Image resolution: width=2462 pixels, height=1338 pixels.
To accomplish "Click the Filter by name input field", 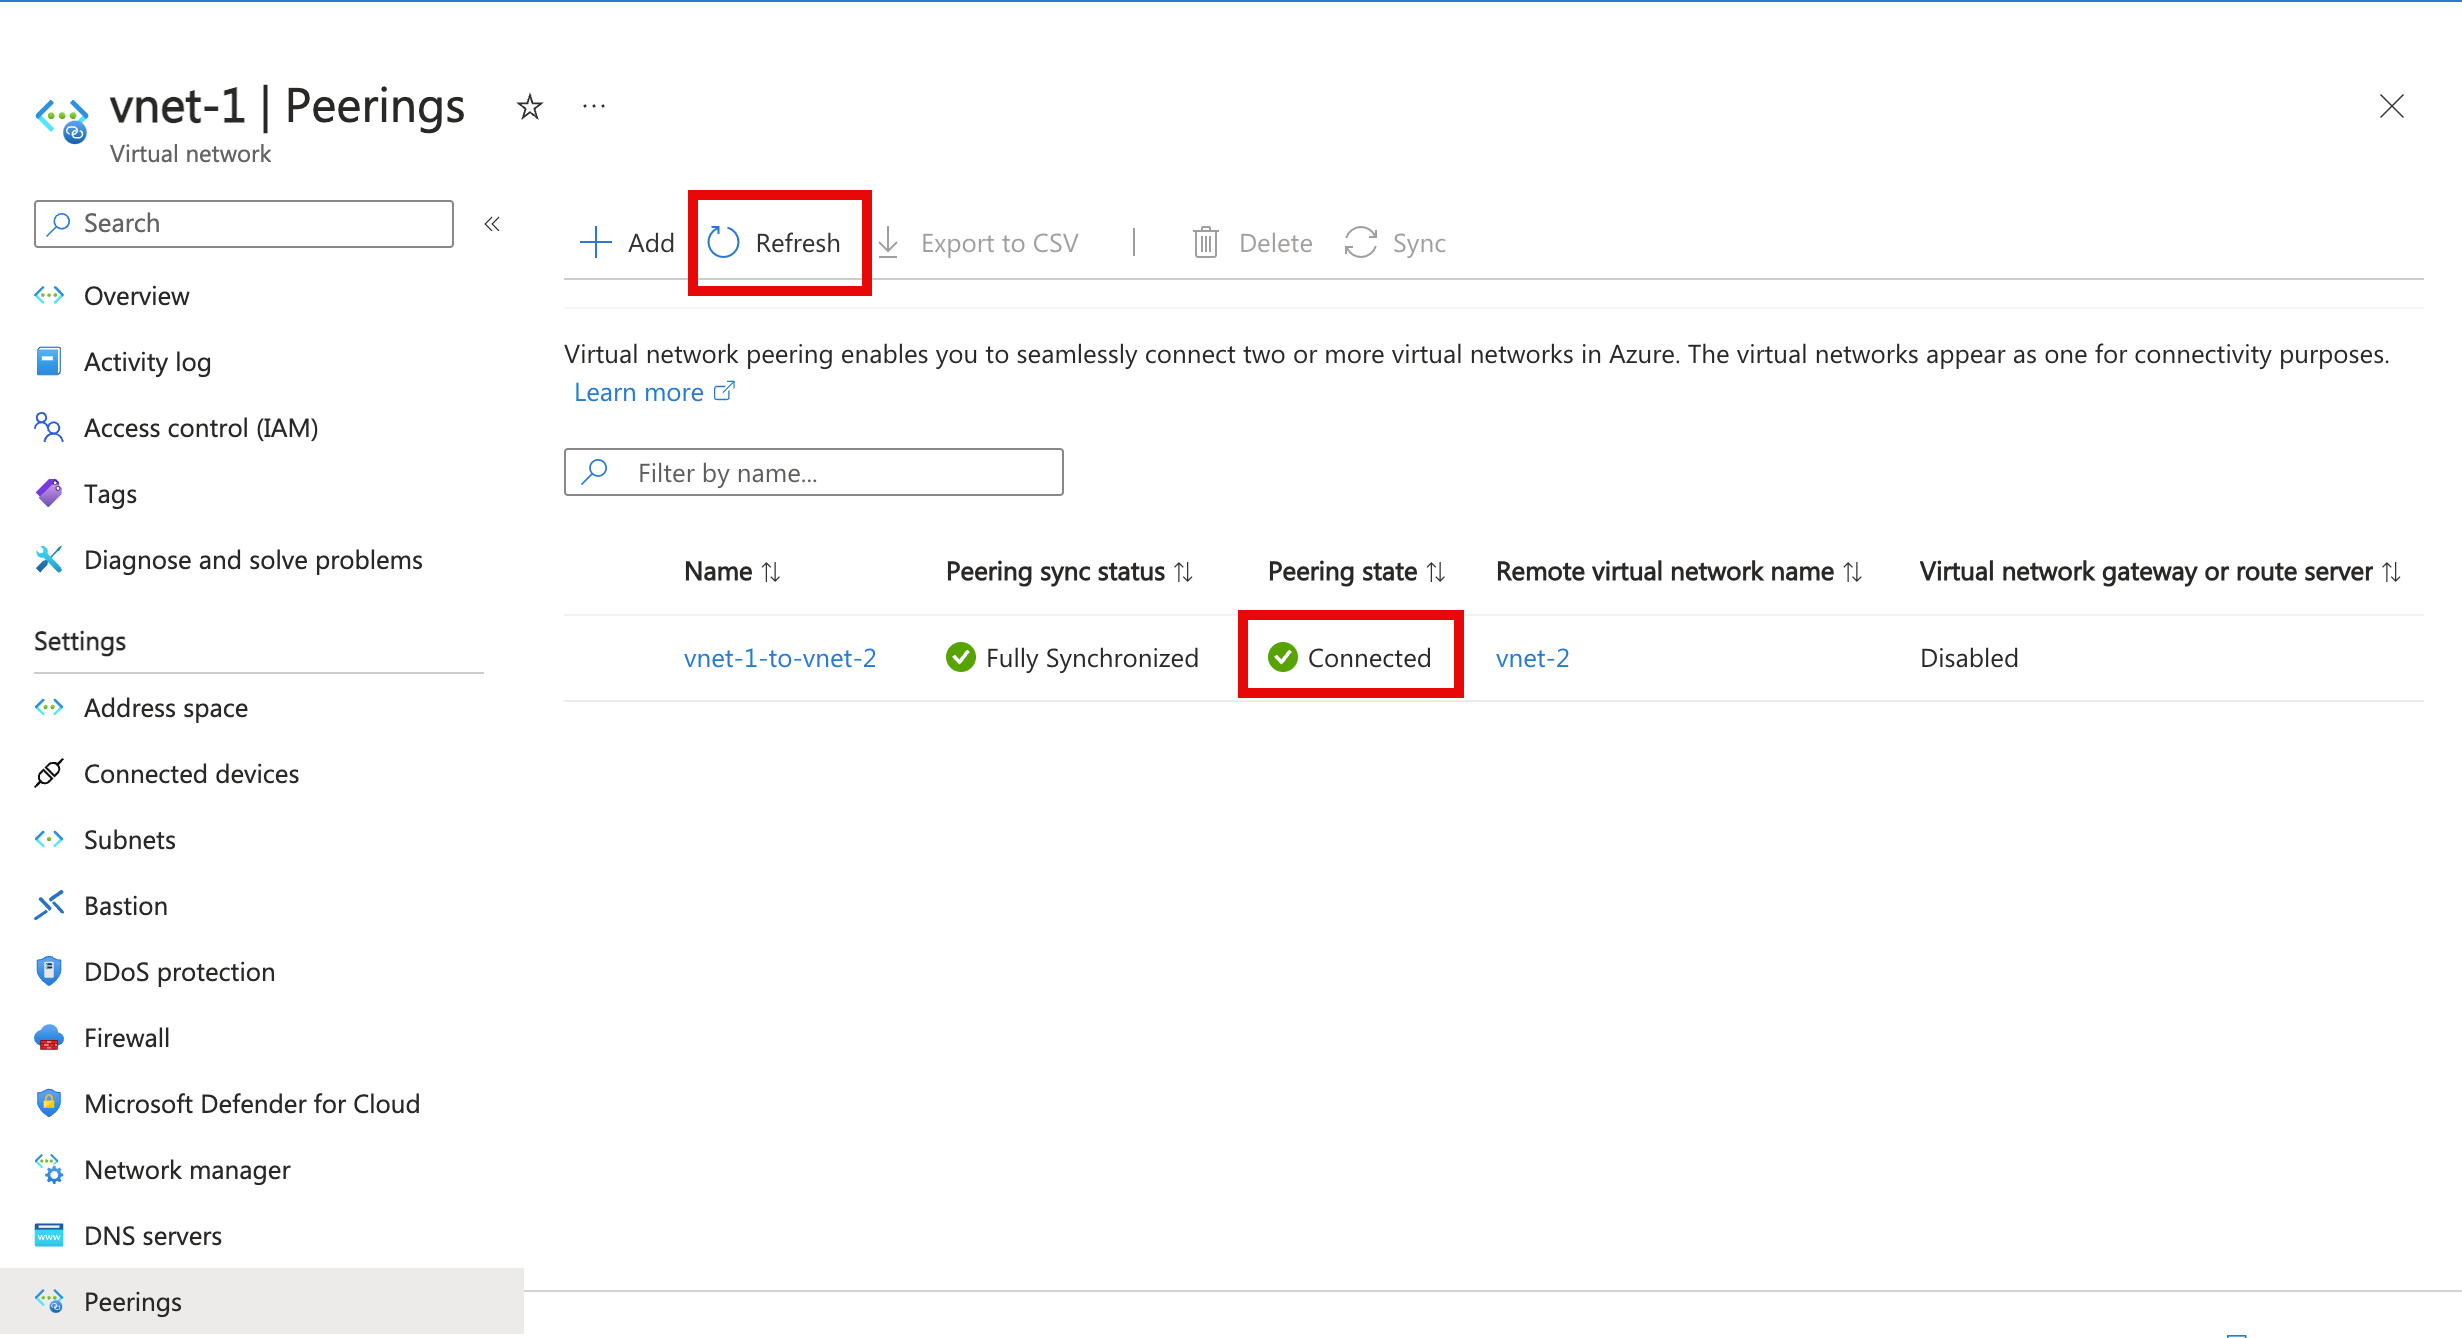I will pos(812,473).
